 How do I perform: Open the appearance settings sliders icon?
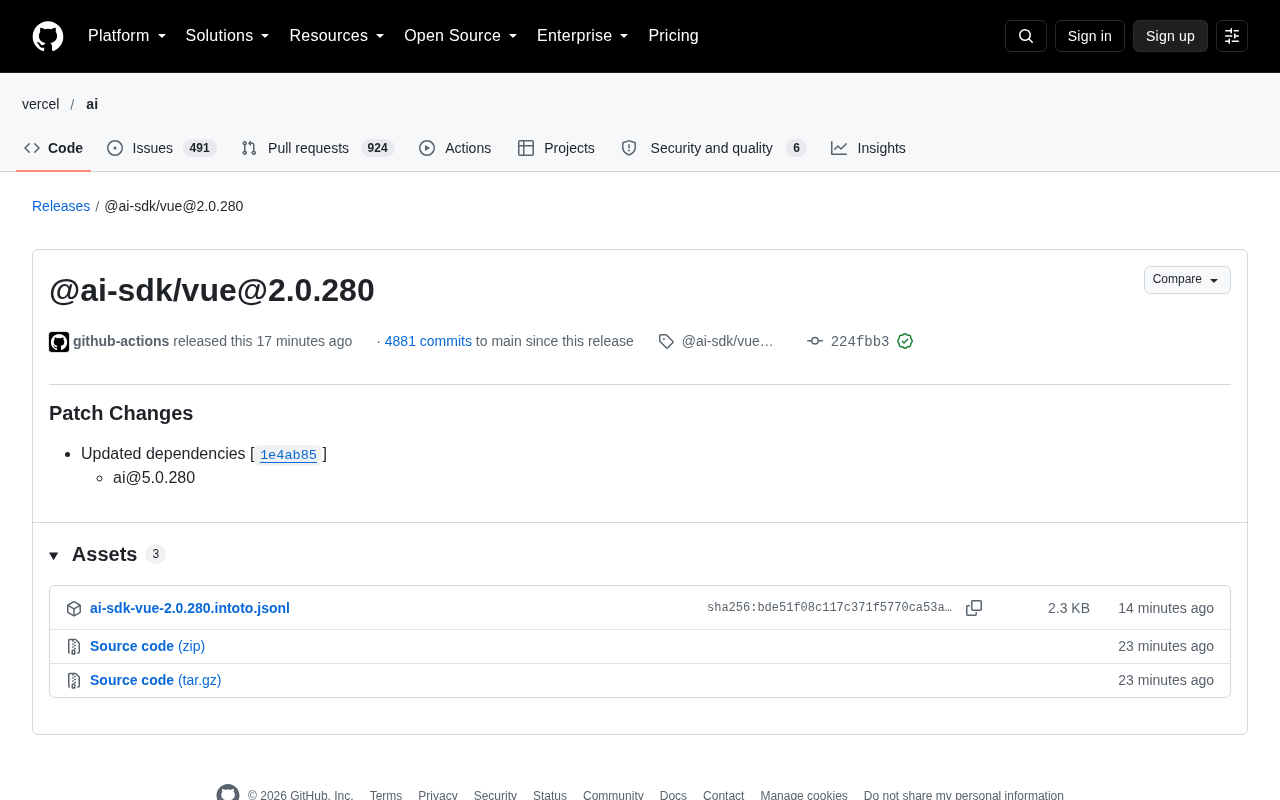1232,36
